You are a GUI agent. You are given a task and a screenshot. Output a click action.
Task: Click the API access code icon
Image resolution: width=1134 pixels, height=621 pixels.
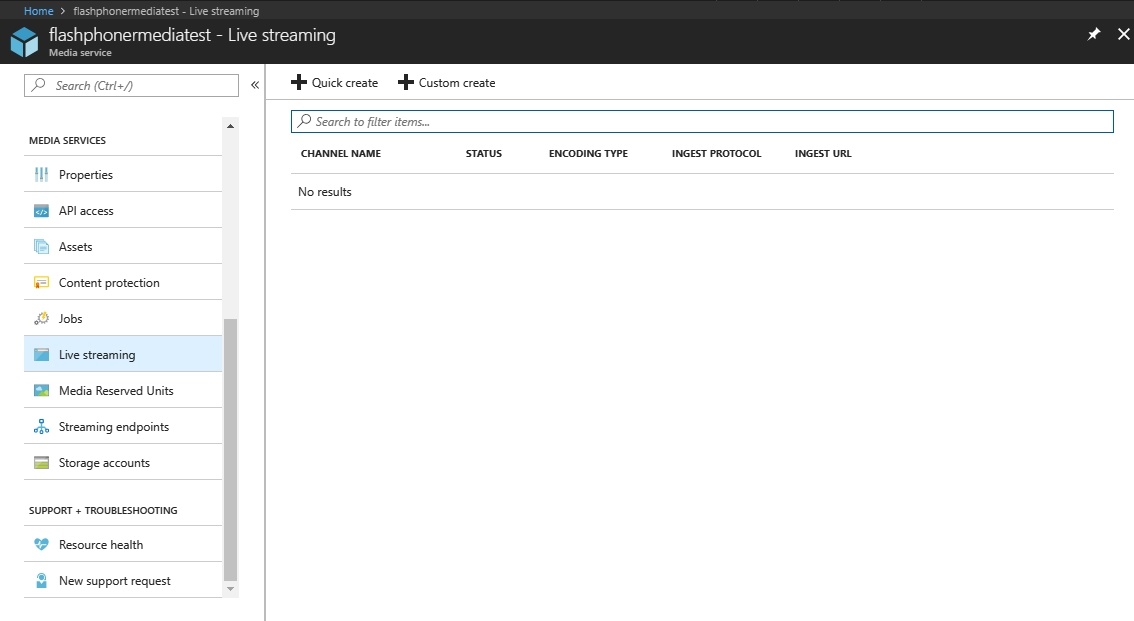(x=41, y=211)
